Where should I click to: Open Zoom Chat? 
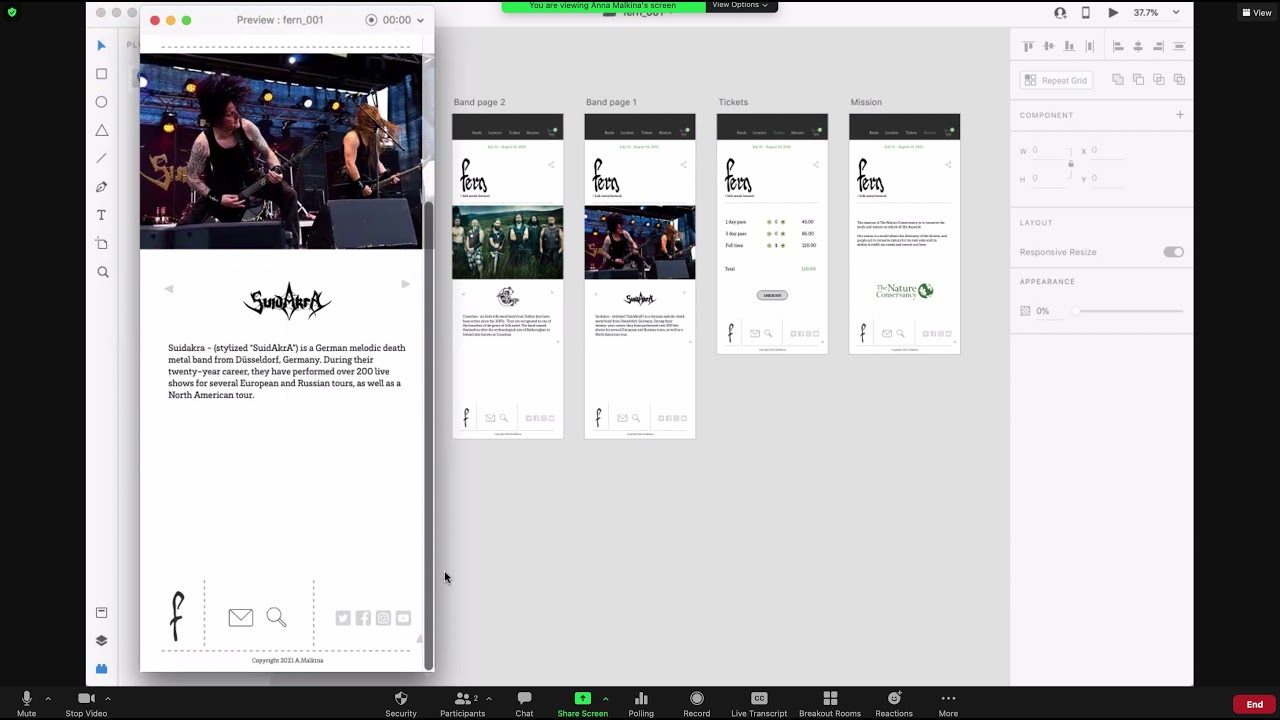tap(524, 703)
